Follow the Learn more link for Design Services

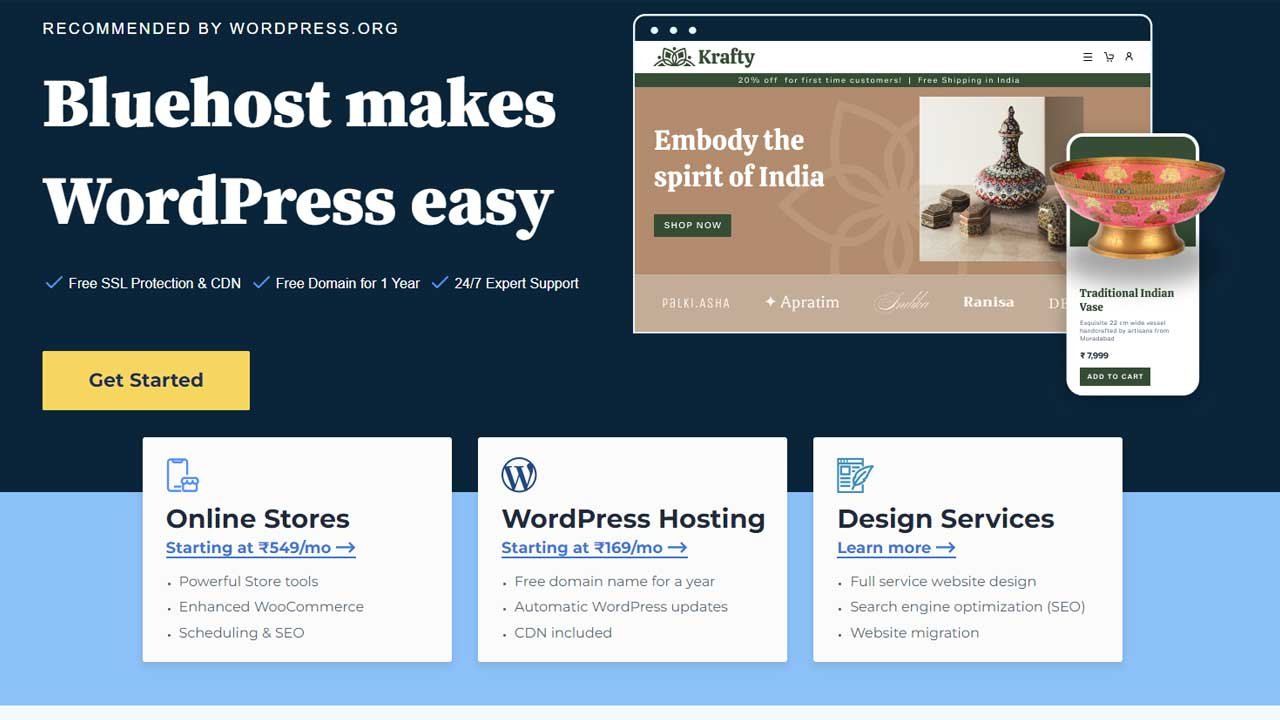click(x=896, y=548)
